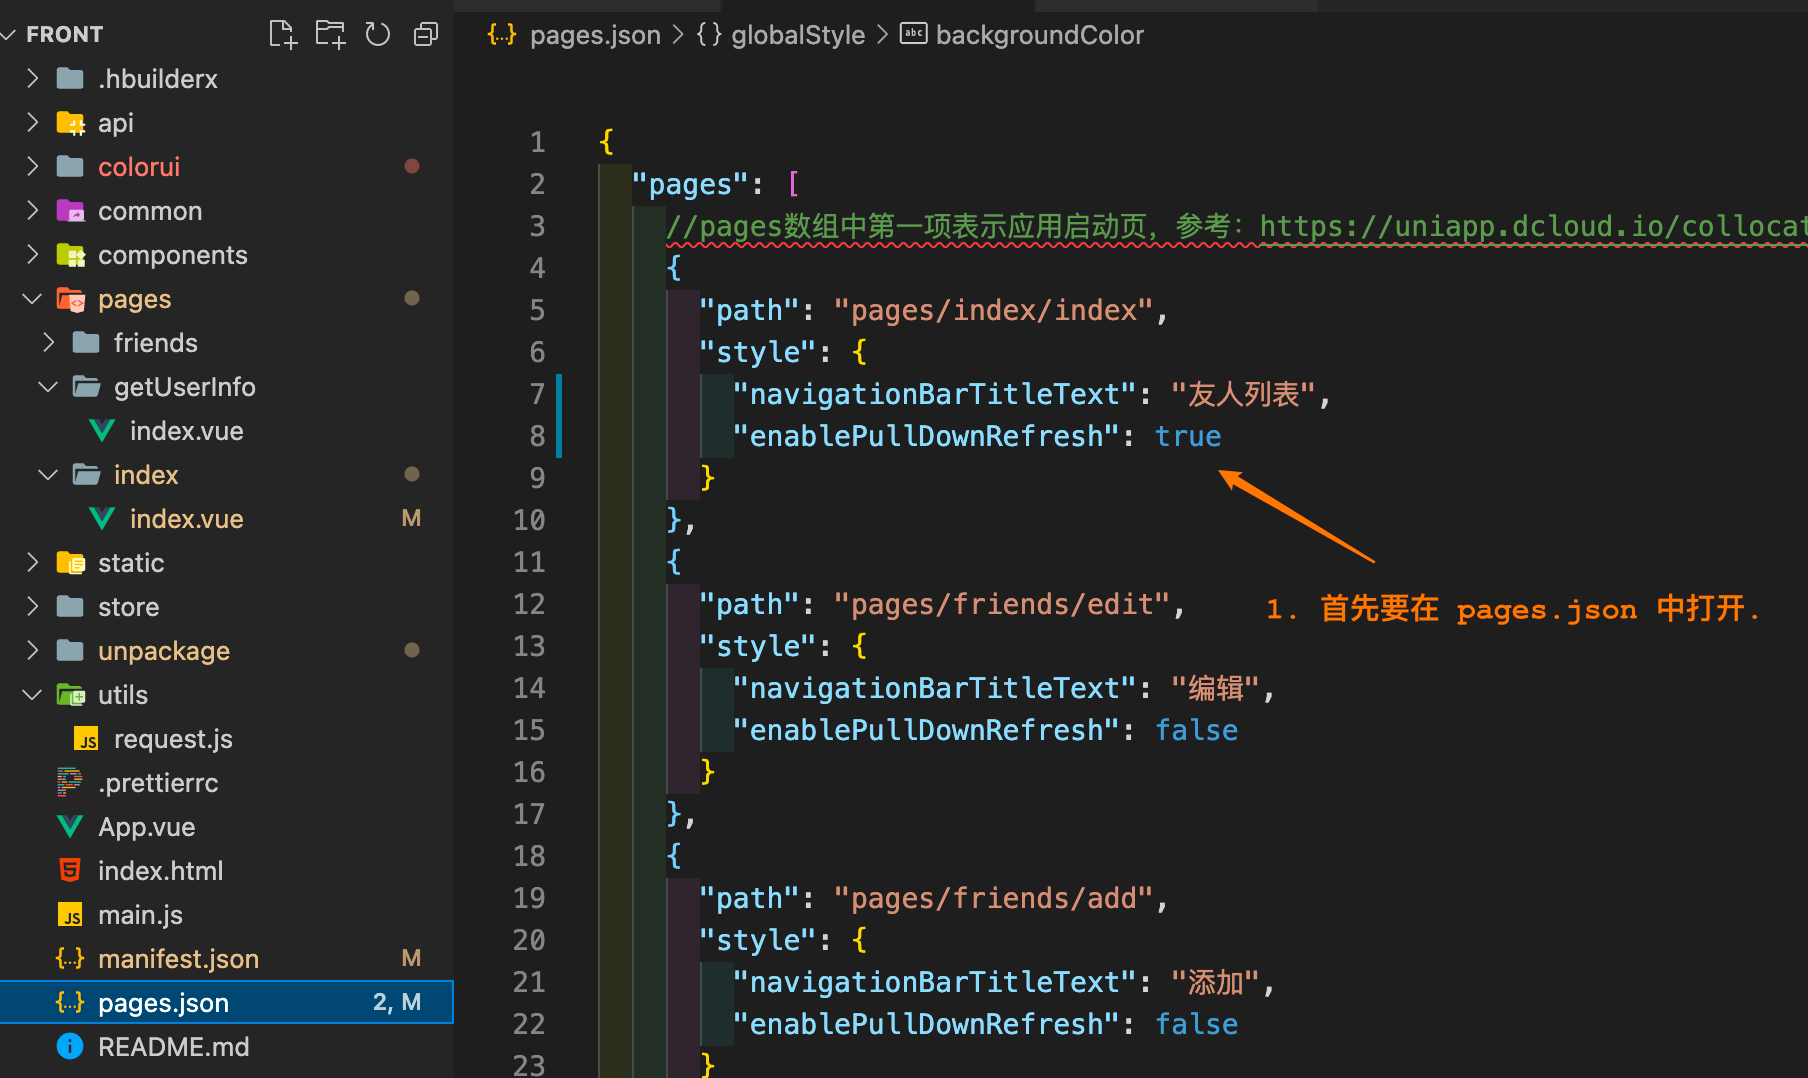Open request.js file
This screenshot has height=1078, width=1808.
point(173,739)
